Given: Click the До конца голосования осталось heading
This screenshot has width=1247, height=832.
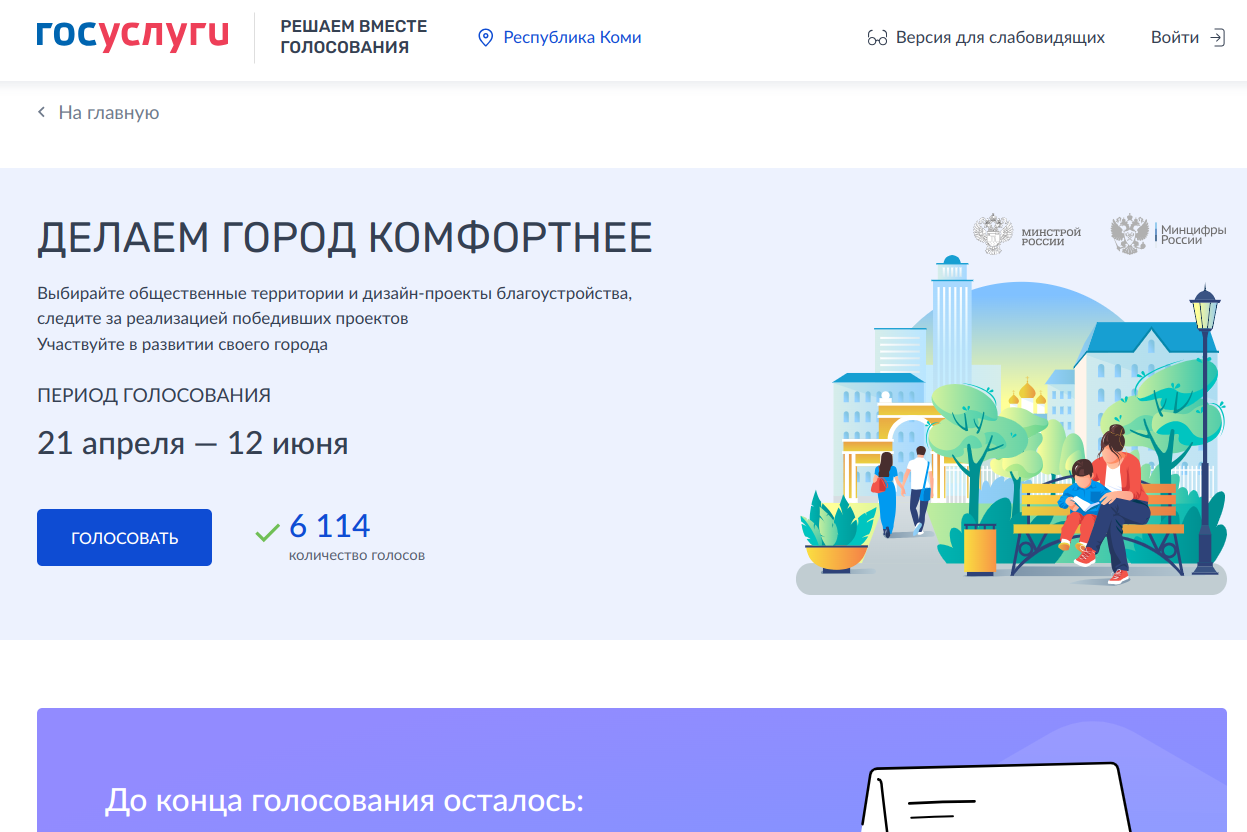Looking at the screenshot, I should pyautogui.click(x=343, y=801).
